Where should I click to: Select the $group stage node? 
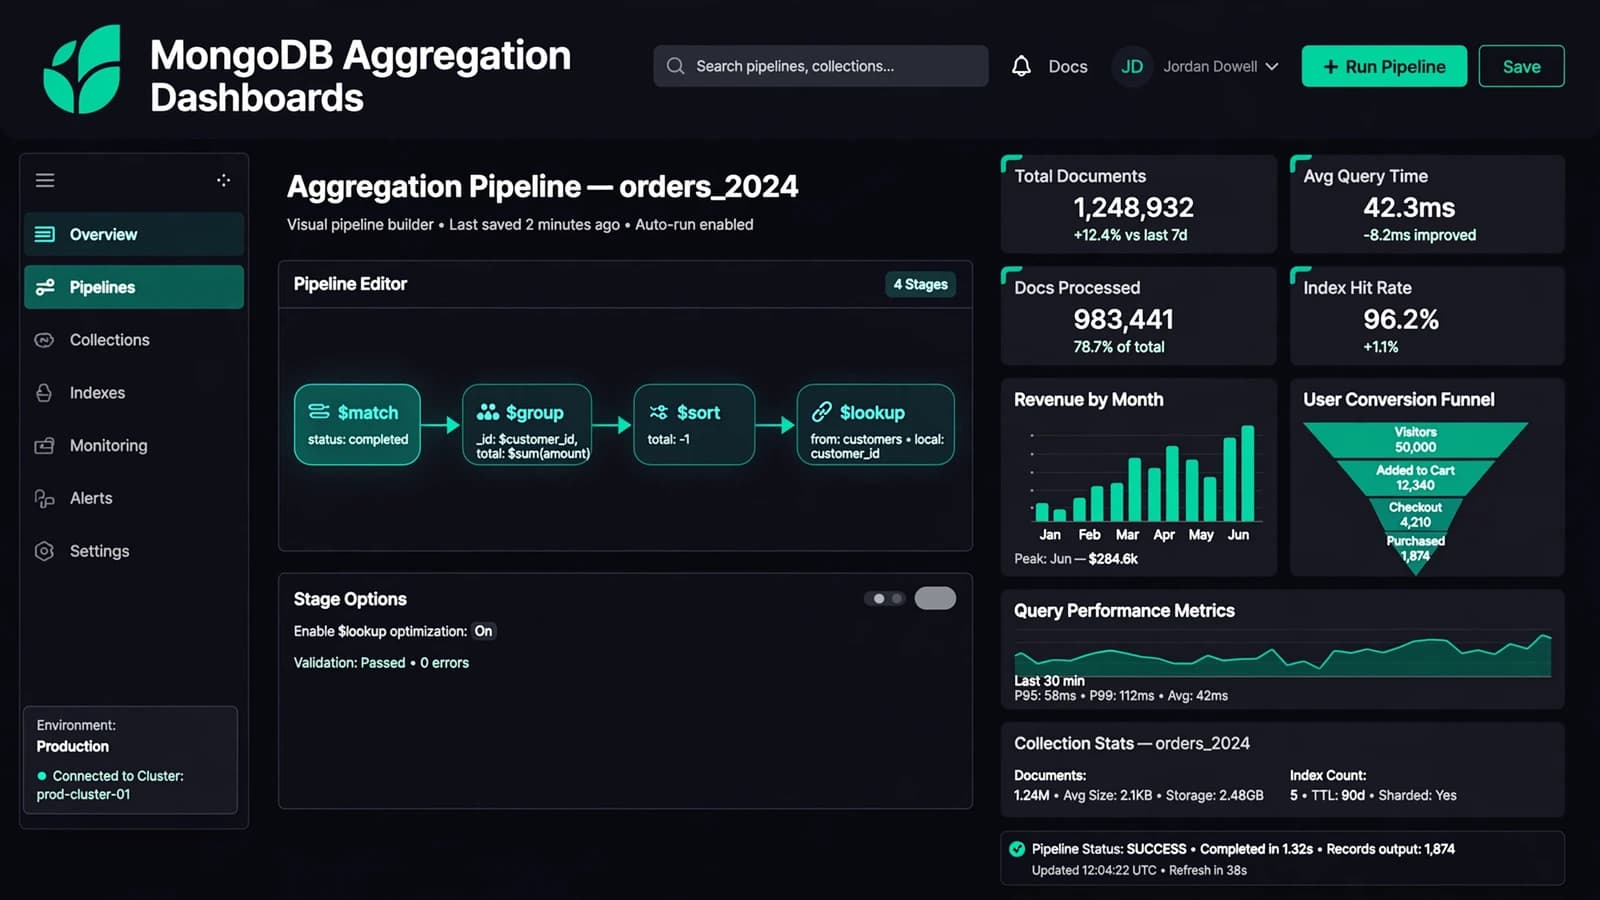coord(527,424)
